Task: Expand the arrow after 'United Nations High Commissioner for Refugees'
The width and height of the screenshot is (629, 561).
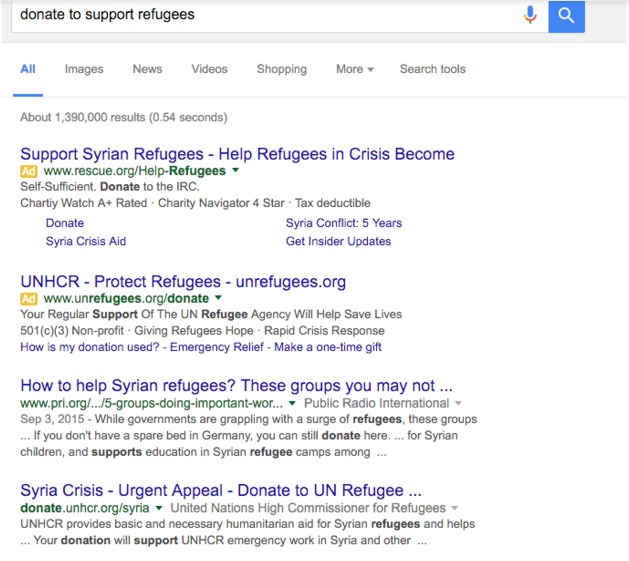Action: point(455,508)
